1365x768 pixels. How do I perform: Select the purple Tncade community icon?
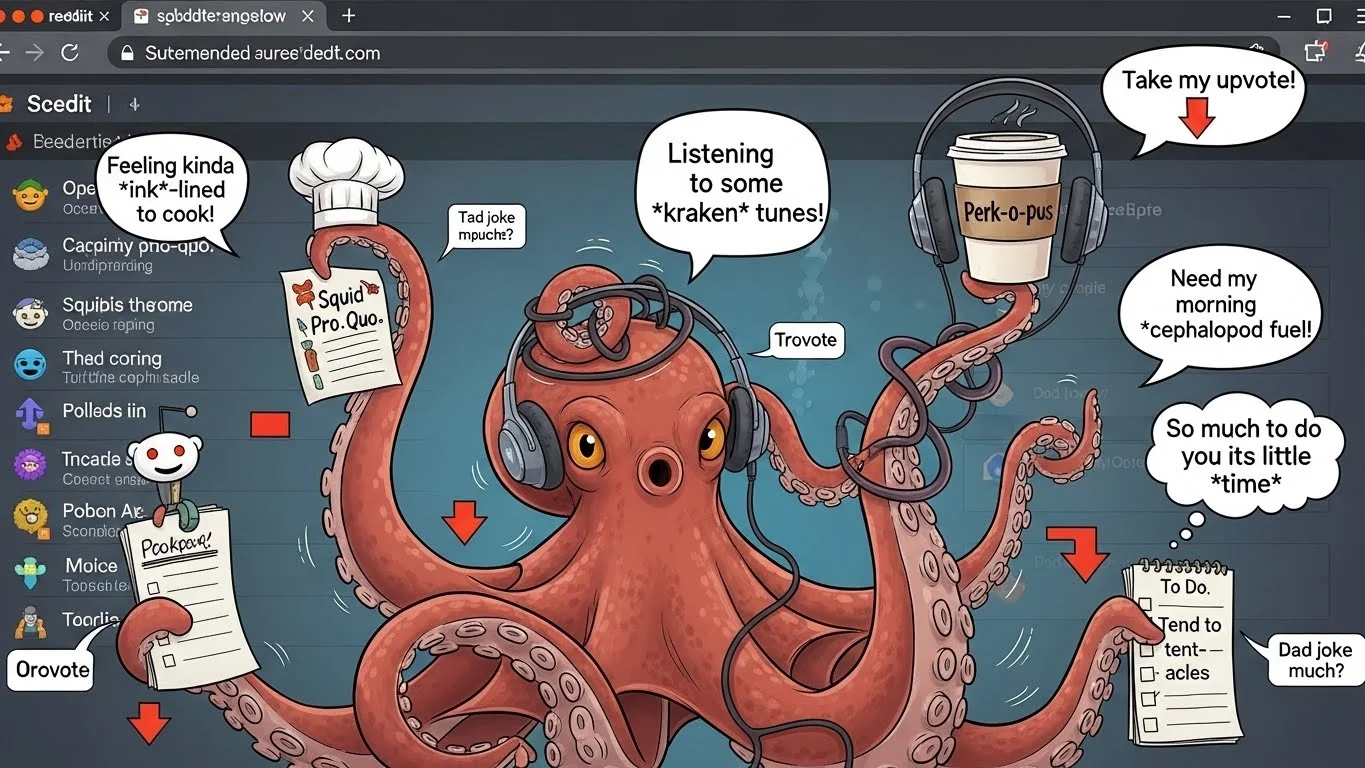(29, 466)
